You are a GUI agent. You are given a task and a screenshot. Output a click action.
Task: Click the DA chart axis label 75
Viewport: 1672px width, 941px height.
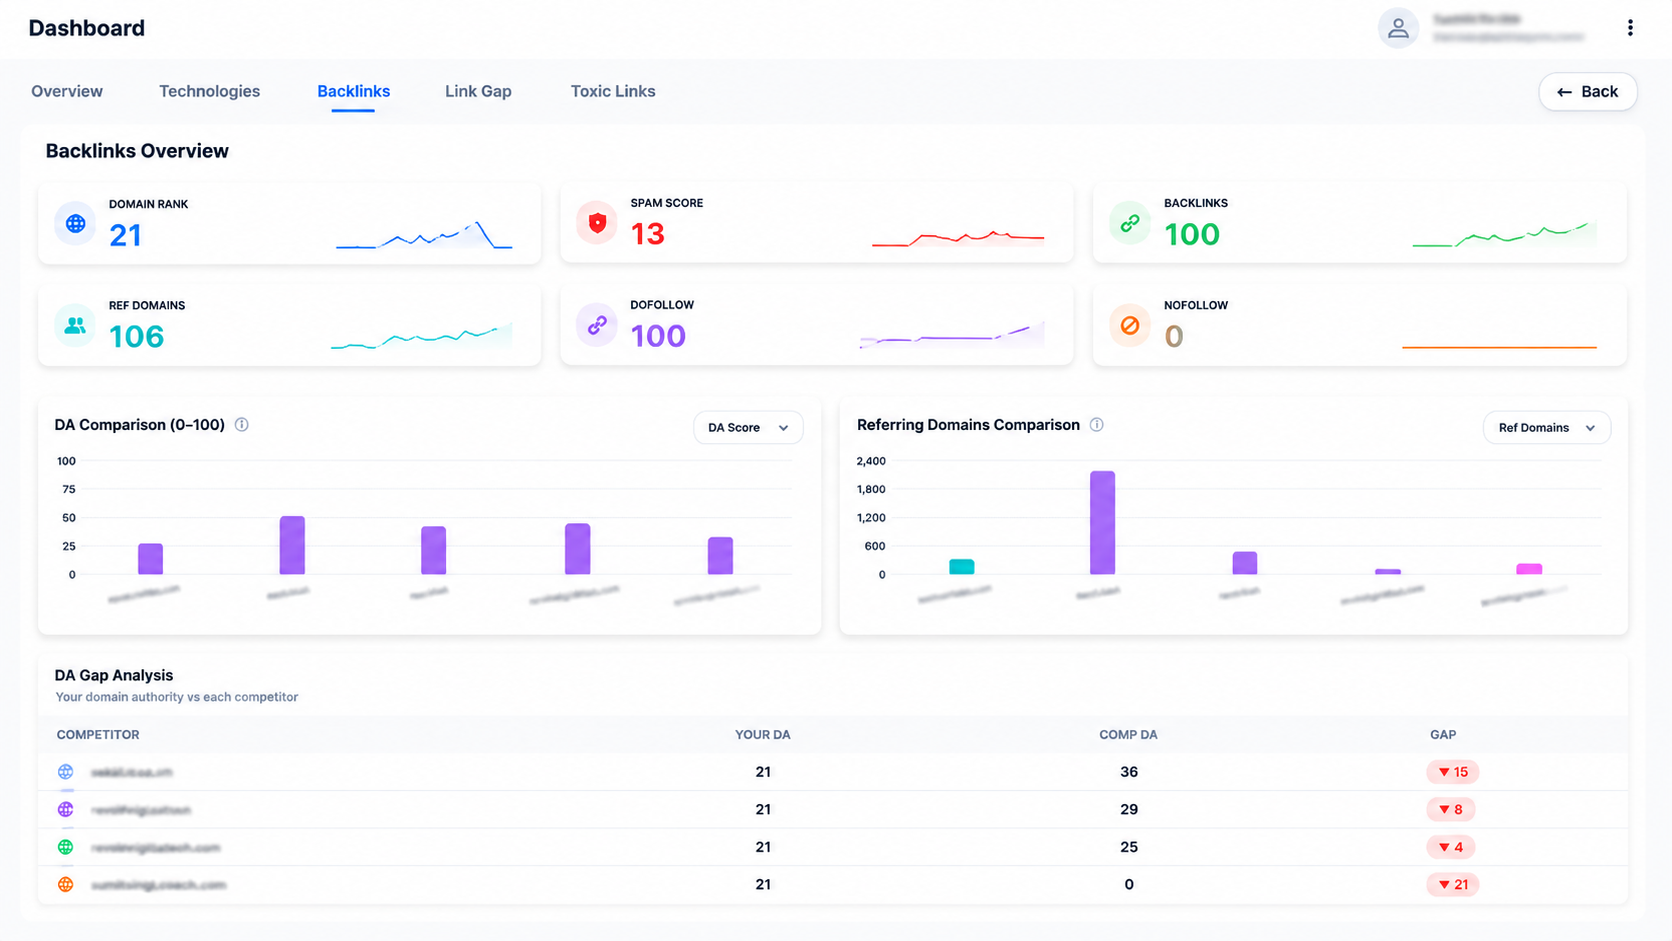point(69,489)
